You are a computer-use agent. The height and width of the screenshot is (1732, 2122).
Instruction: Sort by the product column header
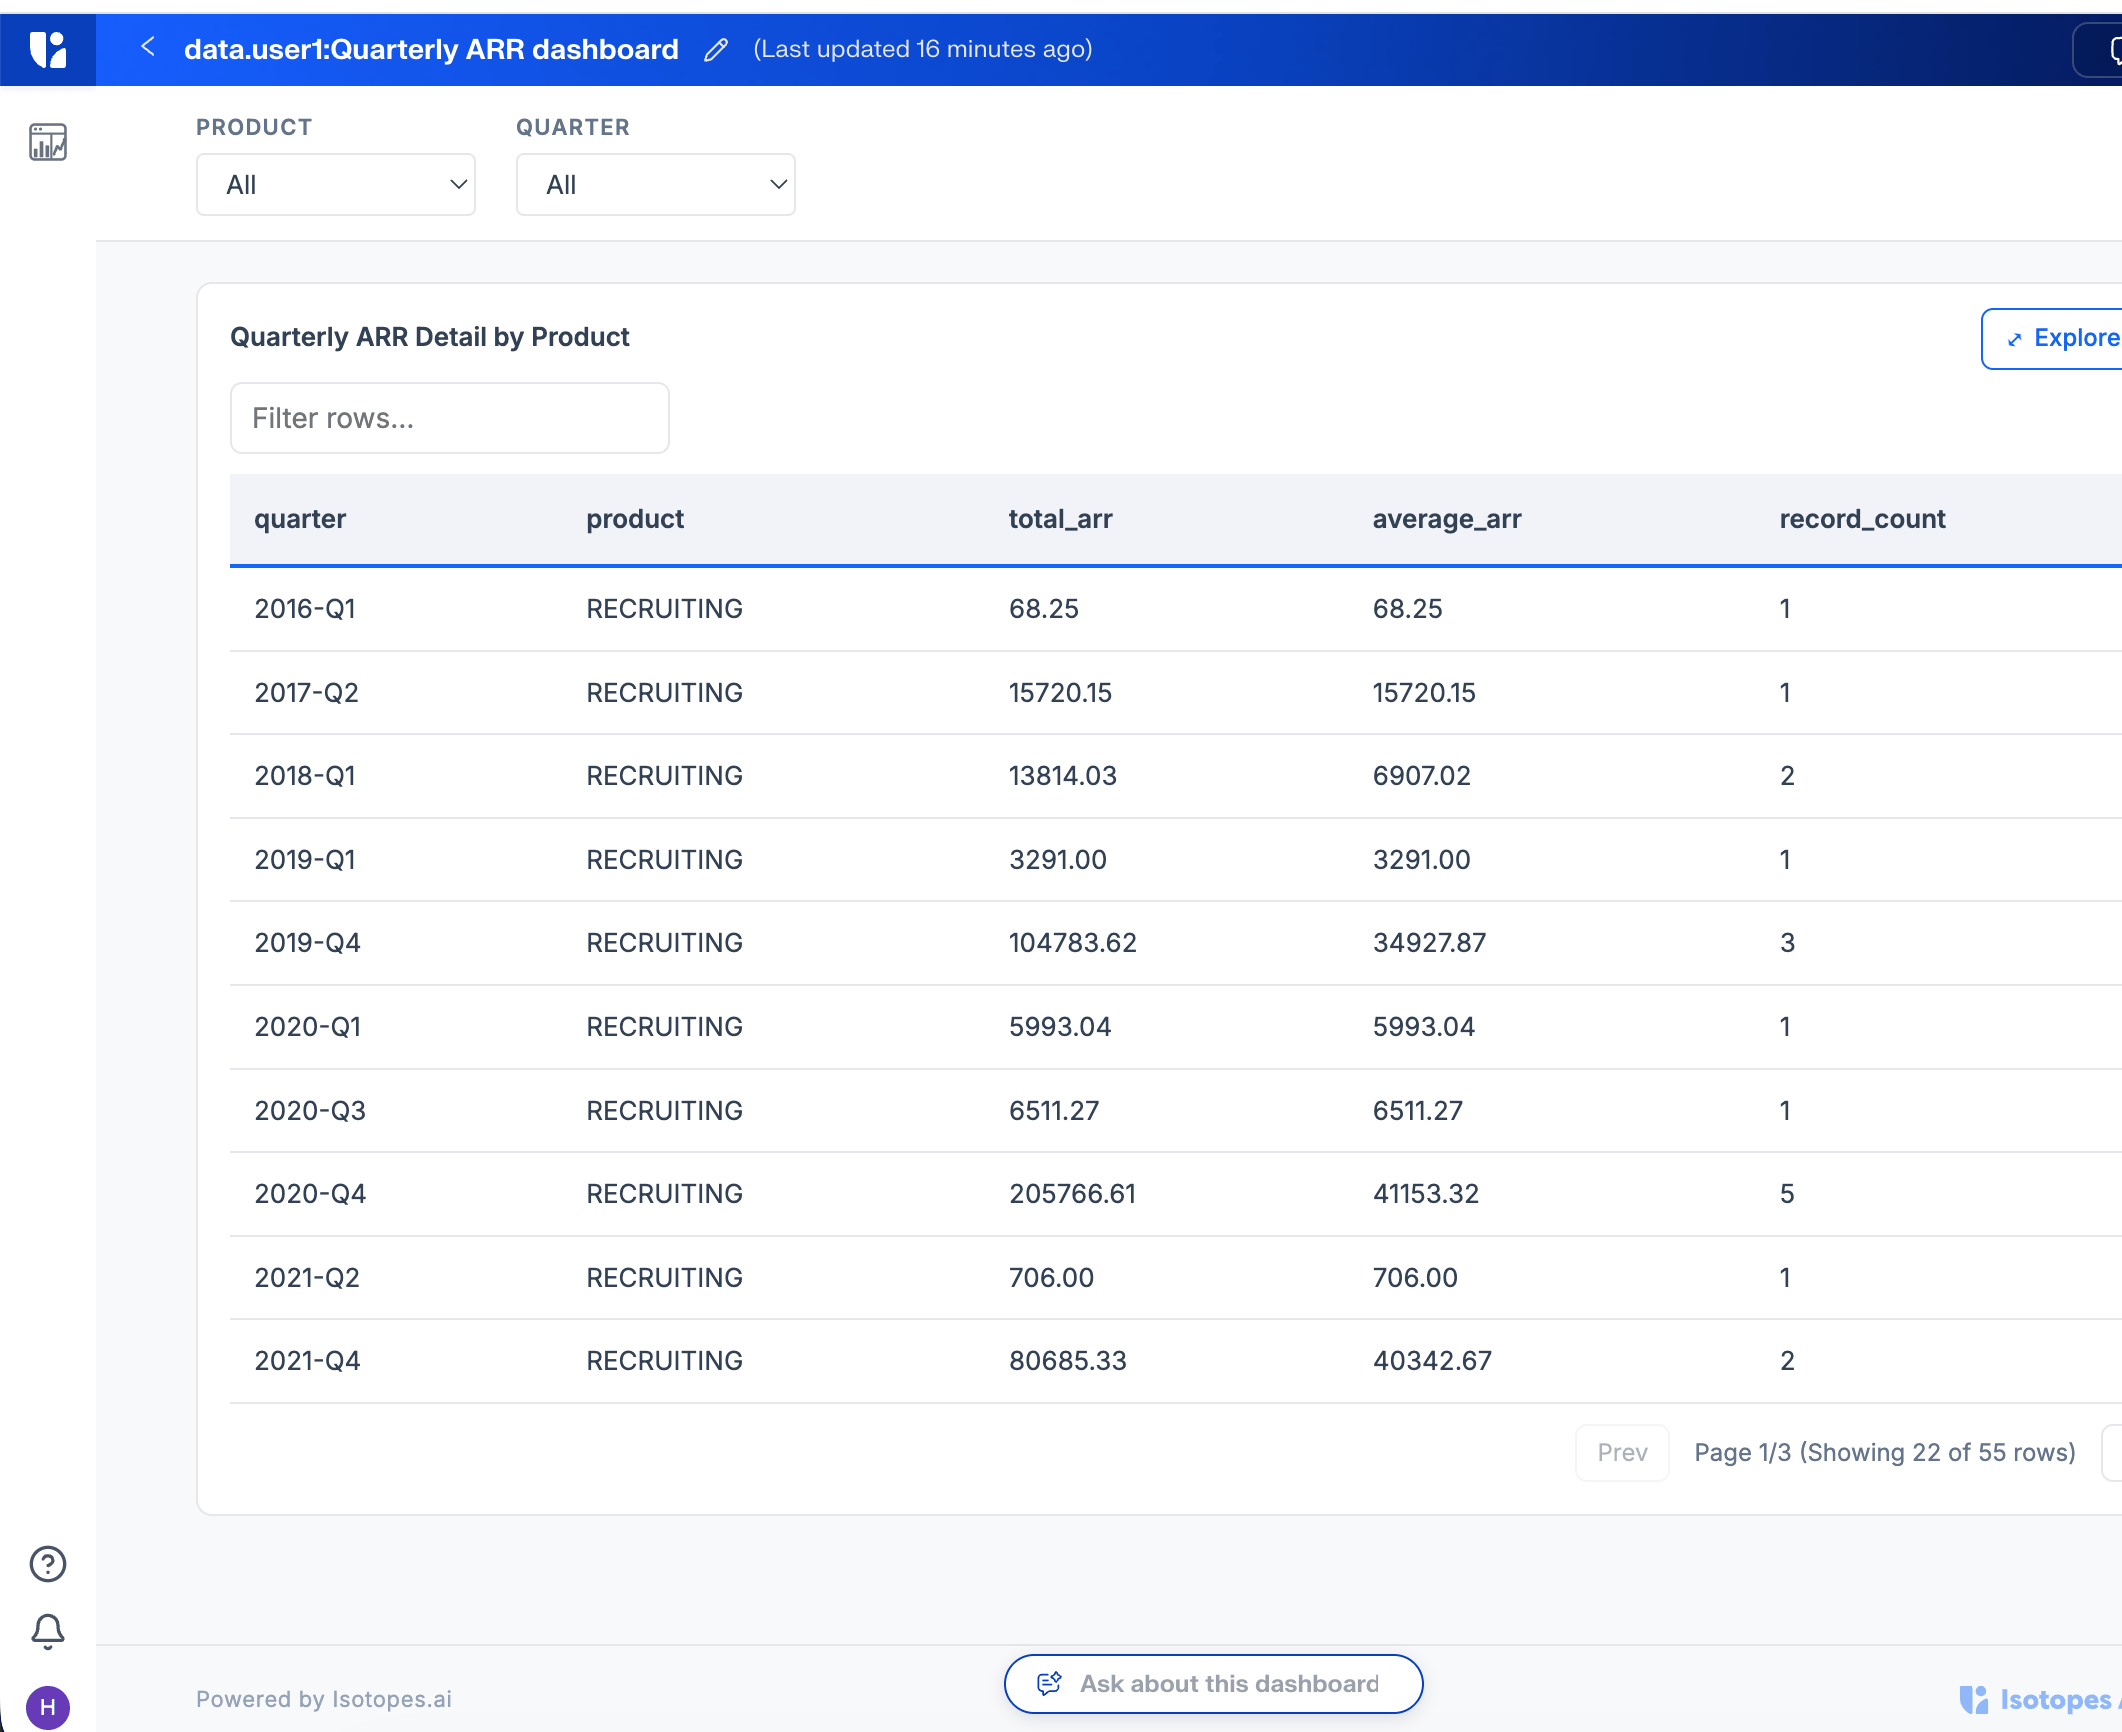635,519
